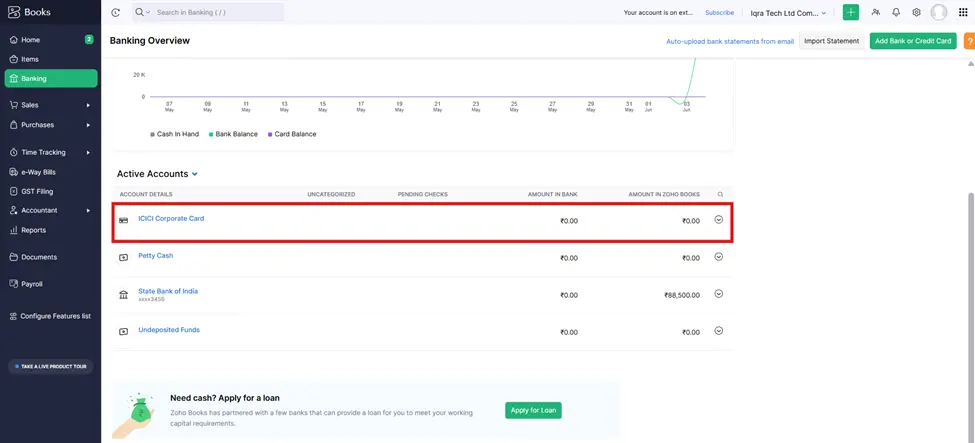Open State Bank of India row options chevron
975x443 pixels.
(719, 294)
